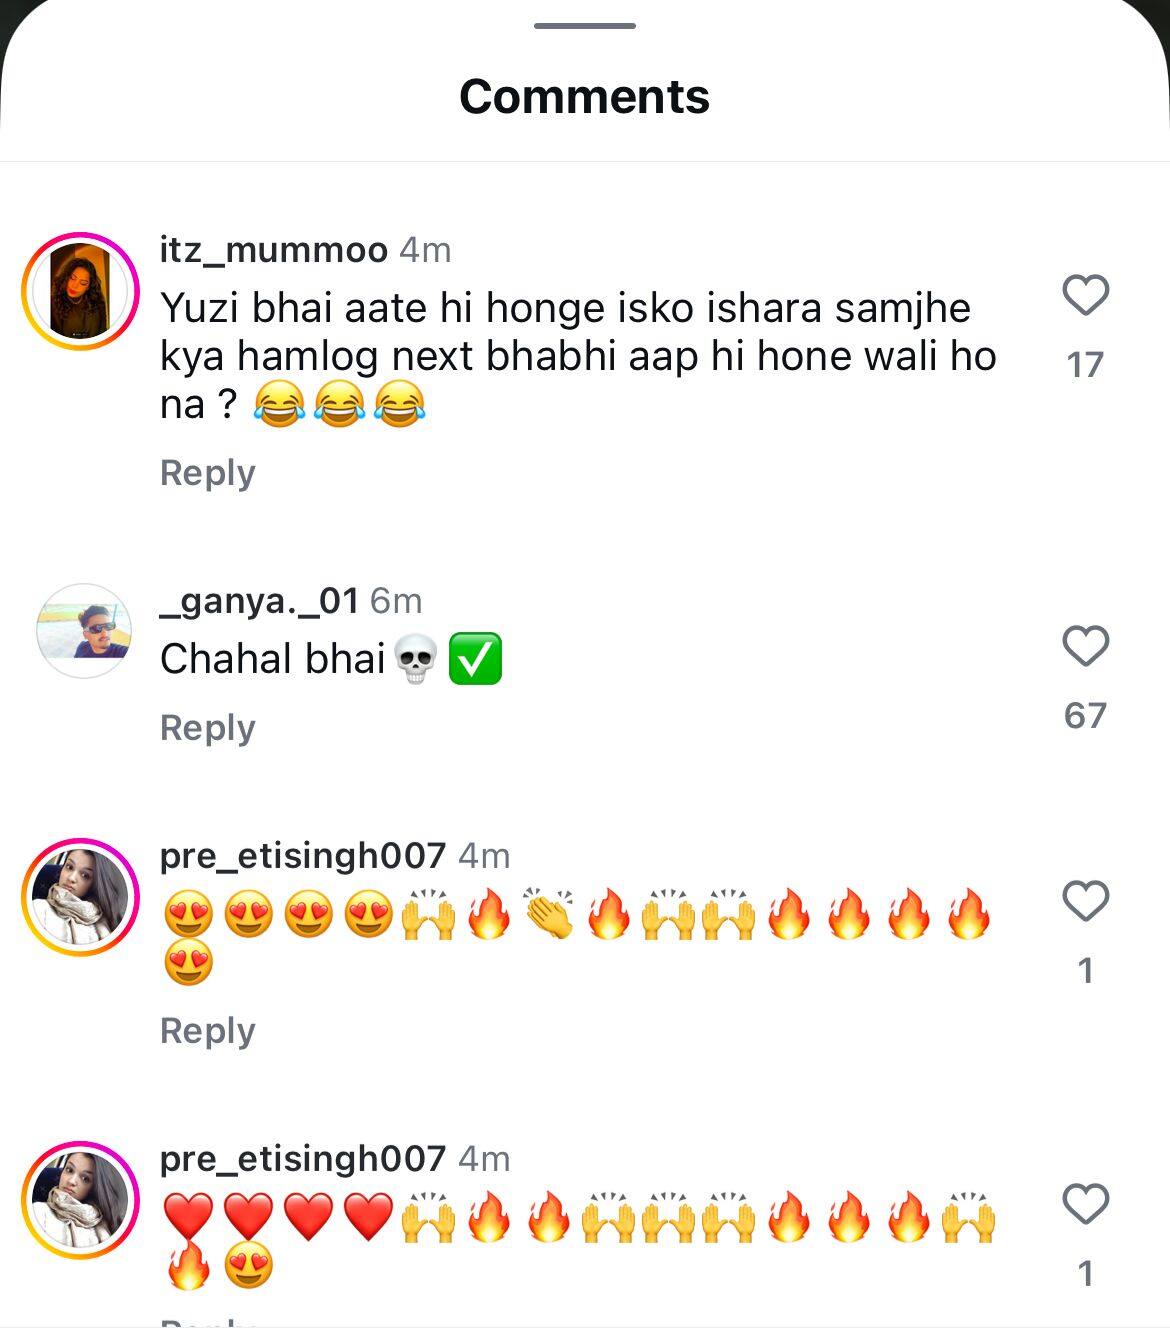View the 67 likes count on Chahal comment

(1085, 716)
